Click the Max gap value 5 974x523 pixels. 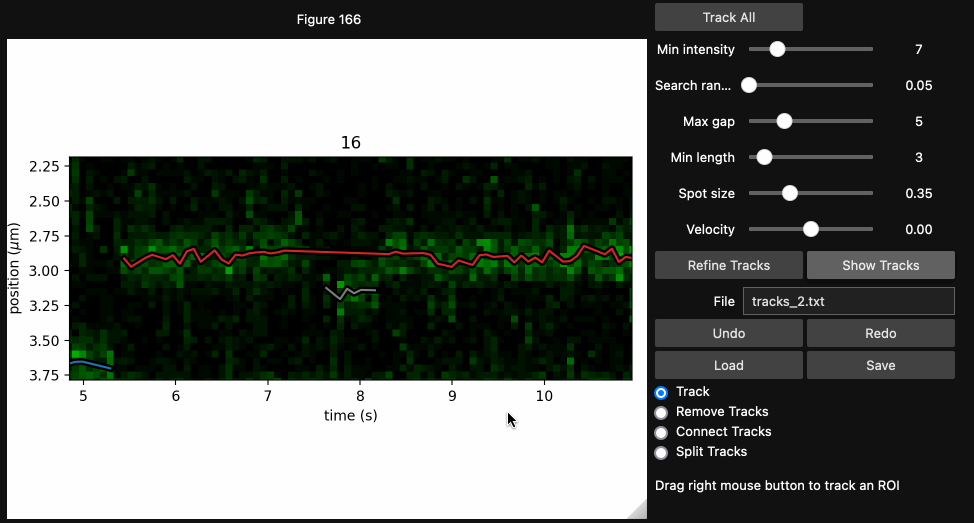tap(919, 122)
